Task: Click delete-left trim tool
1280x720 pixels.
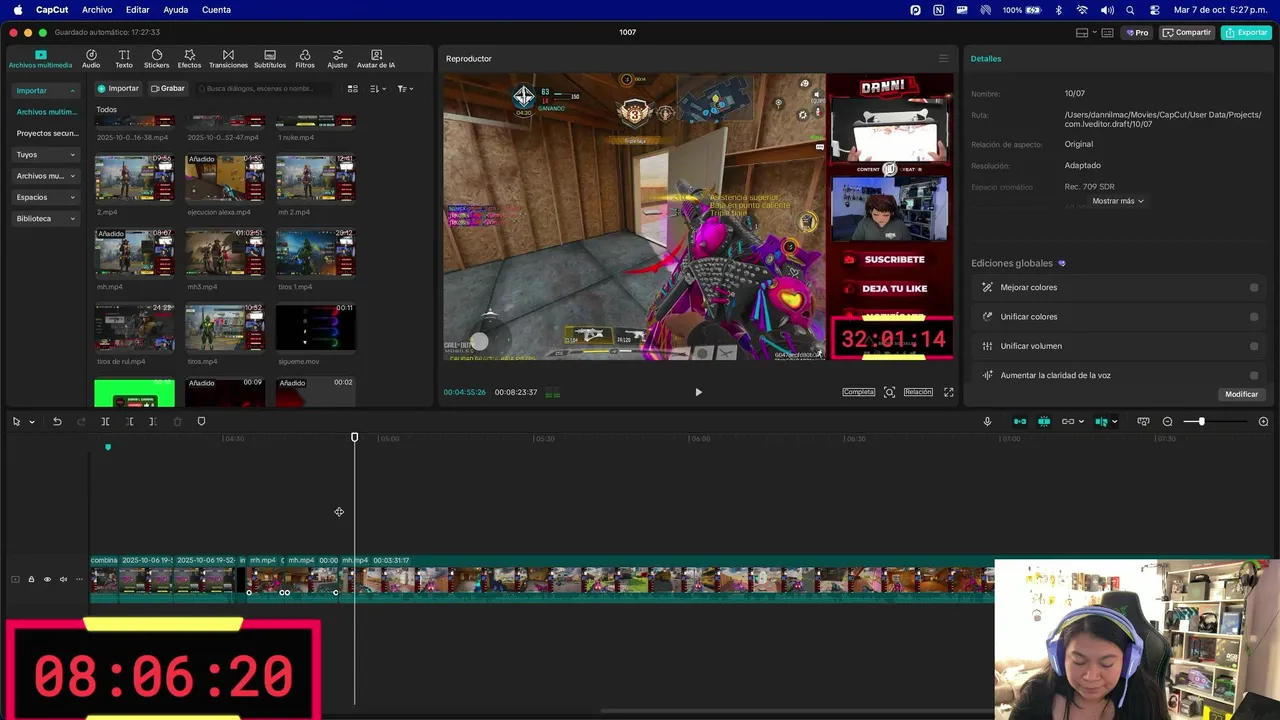Action: coord(129,421)
